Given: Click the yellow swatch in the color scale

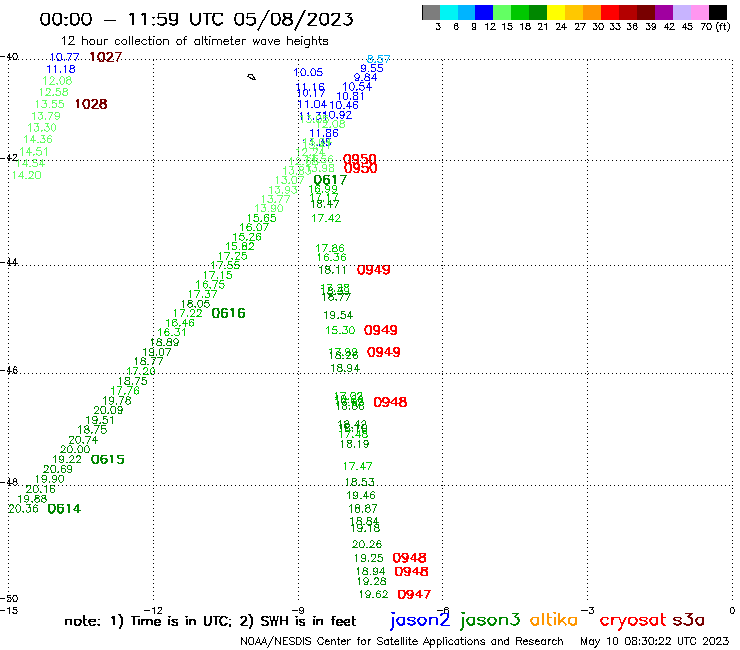Looking at the screenshot, I should tap(556, 12).
